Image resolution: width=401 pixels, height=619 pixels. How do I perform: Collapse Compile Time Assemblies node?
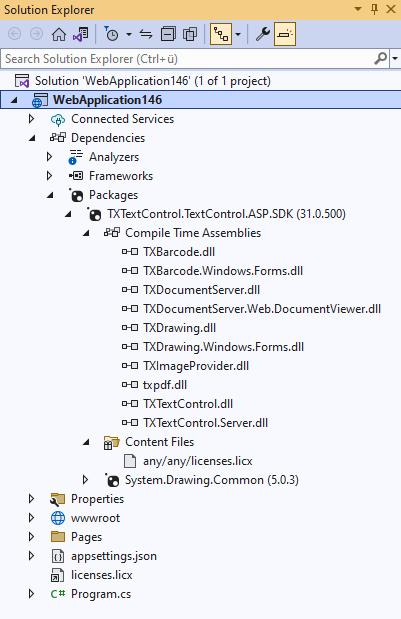point(86,233)
